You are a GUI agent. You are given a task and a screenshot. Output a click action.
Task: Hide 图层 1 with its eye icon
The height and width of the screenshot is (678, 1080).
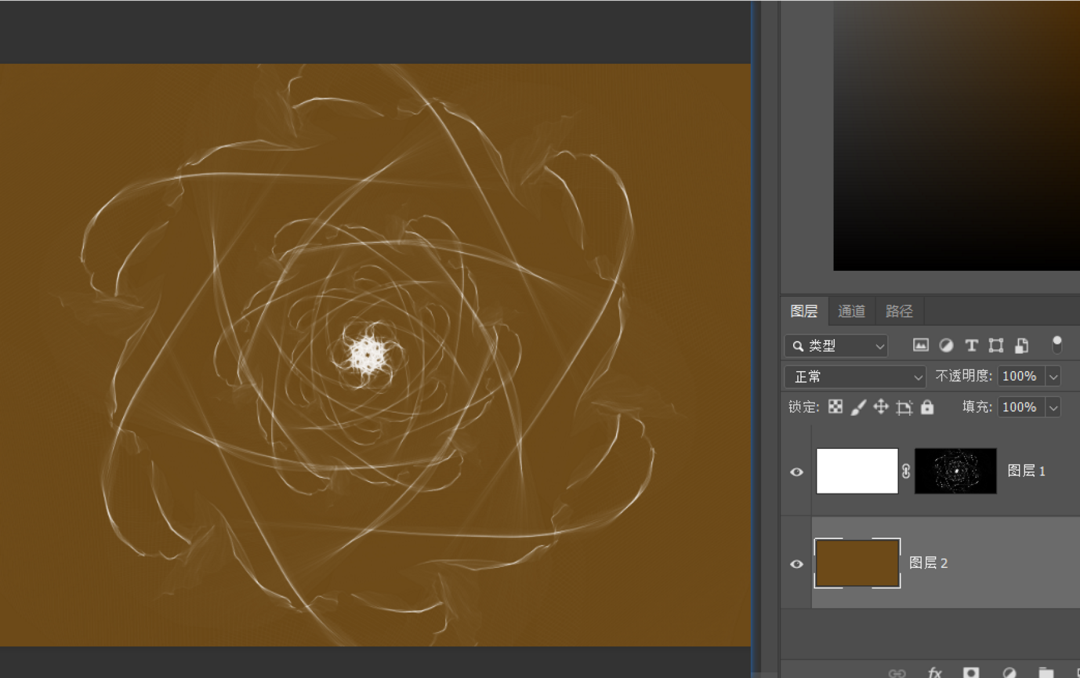point(797,472)
